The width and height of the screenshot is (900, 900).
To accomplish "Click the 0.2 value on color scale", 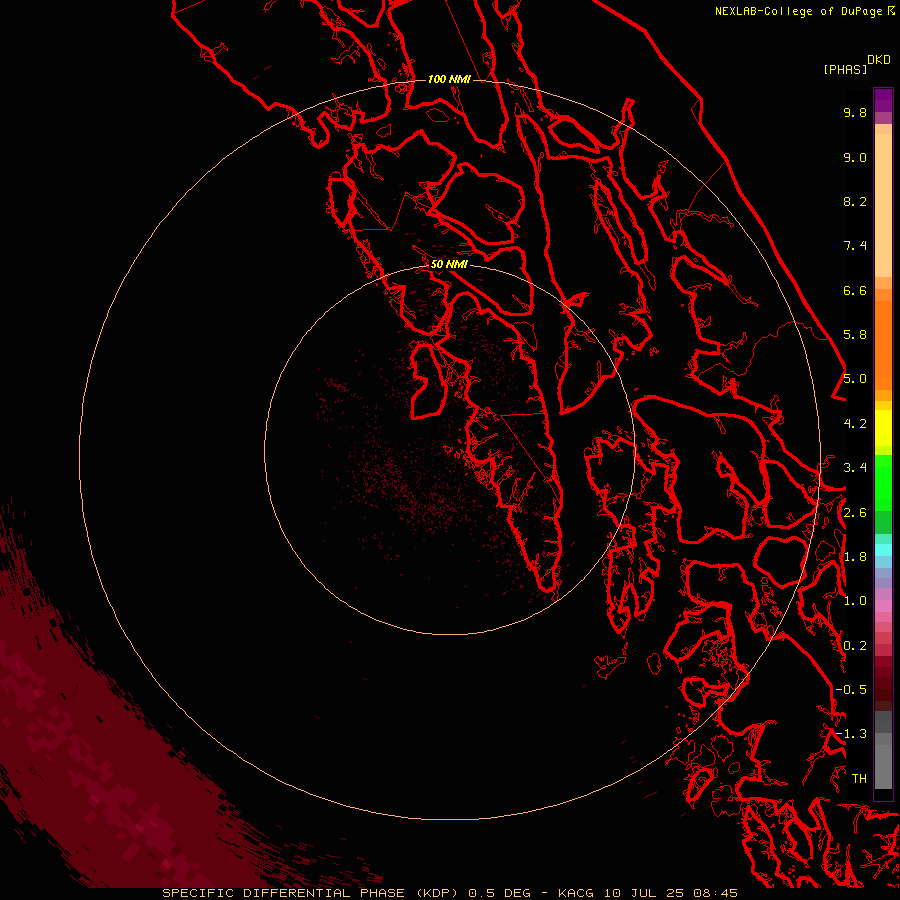I will [855, 646].
